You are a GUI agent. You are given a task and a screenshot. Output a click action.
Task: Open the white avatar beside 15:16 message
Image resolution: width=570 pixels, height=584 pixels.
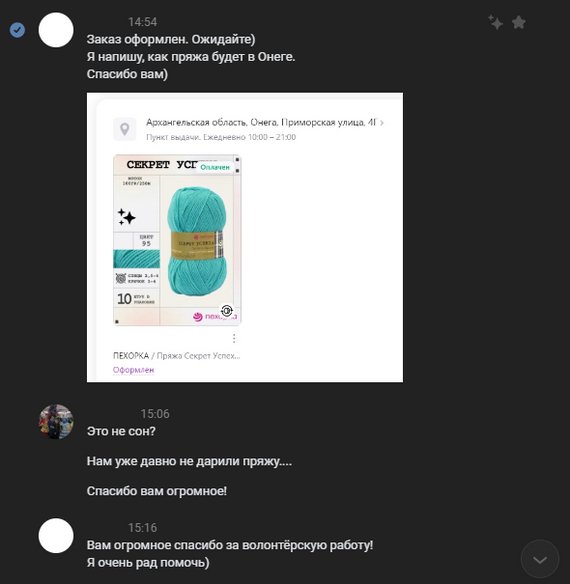point(56,535)
